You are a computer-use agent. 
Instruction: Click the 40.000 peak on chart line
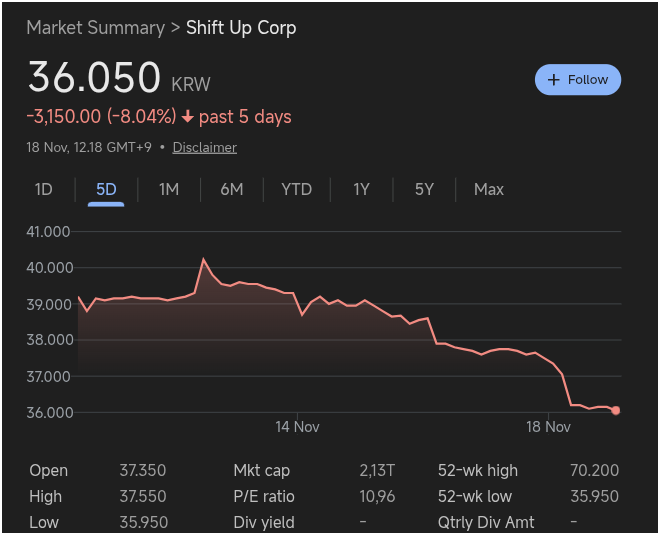pyautogui.click(x=204, y=260)
